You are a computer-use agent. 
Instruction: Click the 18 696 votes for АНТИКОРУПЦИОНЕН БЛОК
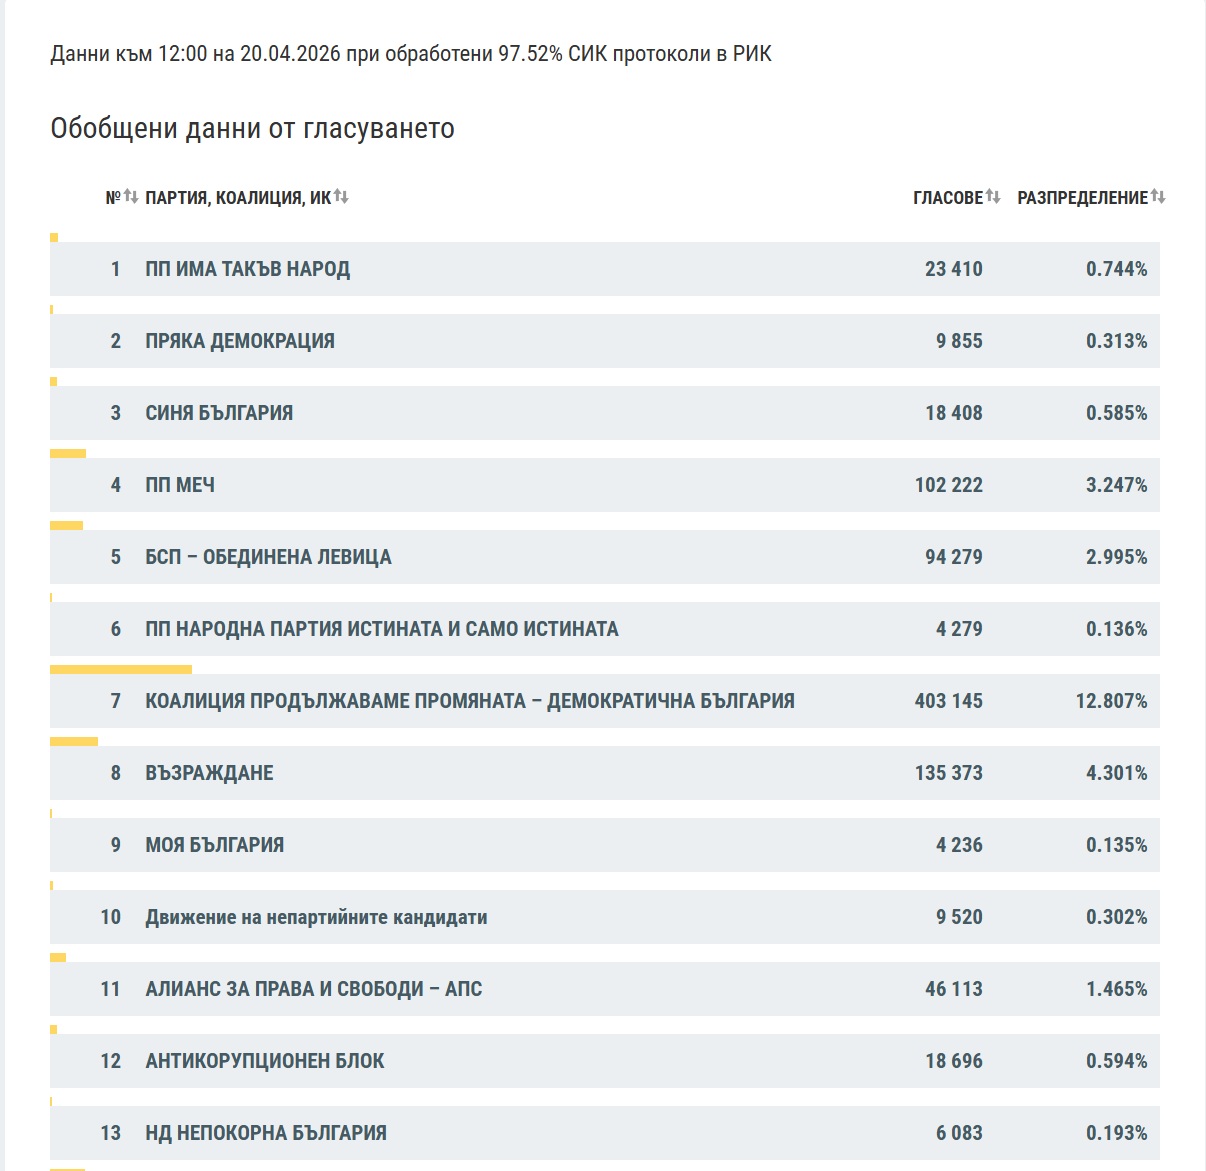953,1061
